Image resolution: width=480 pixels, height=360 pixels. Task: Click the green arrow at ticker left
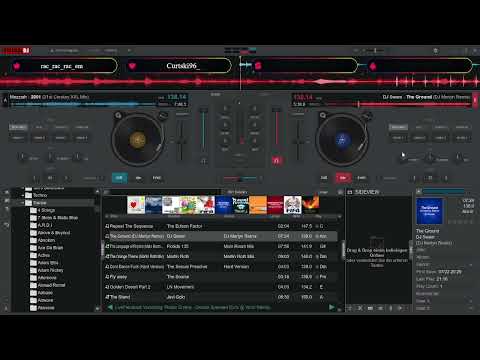pos(110,307)
